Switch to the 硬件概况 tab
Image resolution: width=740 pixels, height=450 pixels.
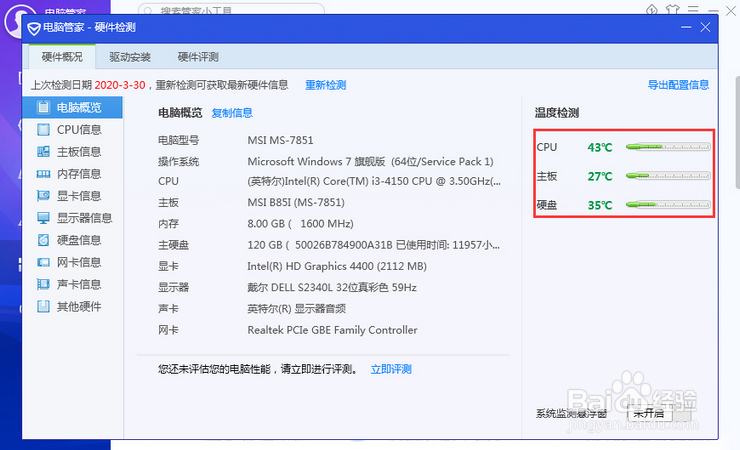62,57
